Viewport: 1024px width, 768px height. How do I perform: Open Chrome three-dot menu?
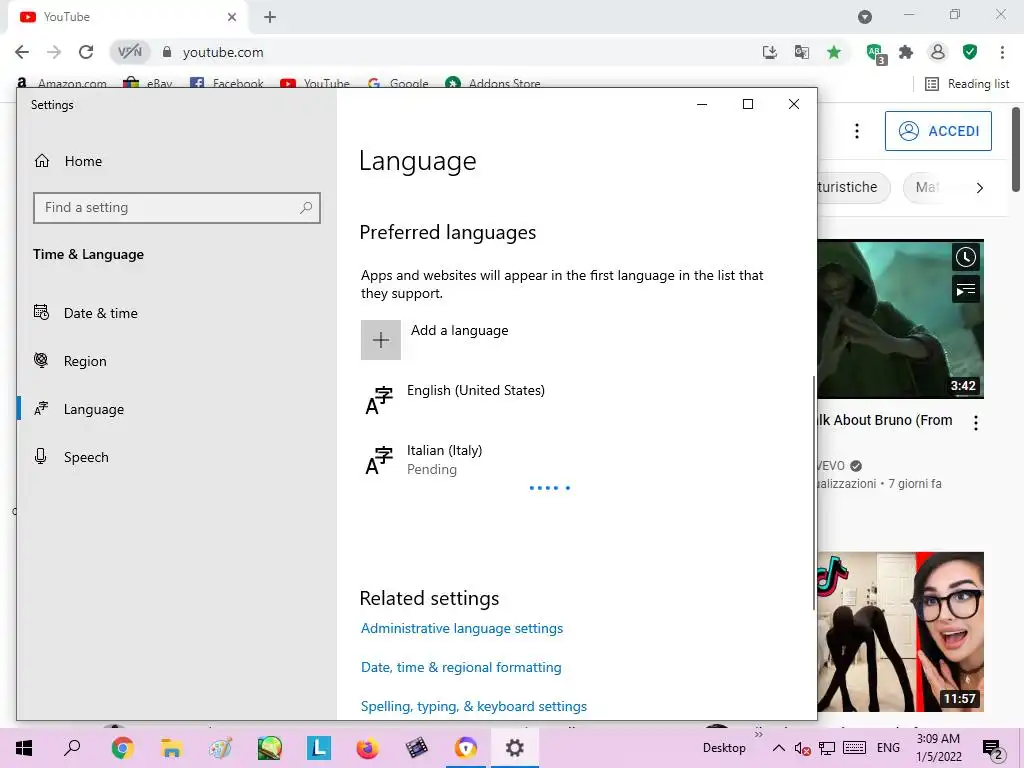1002,52
